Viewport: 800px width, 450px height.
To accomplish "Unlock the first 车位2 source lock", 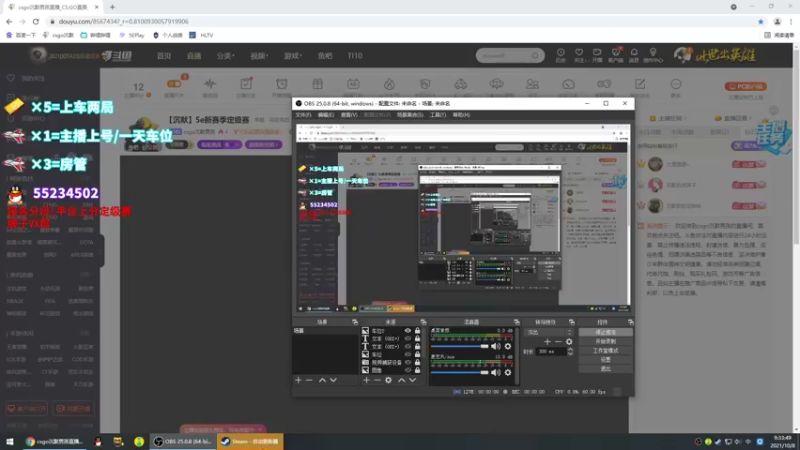I will (x=417, y=331).
